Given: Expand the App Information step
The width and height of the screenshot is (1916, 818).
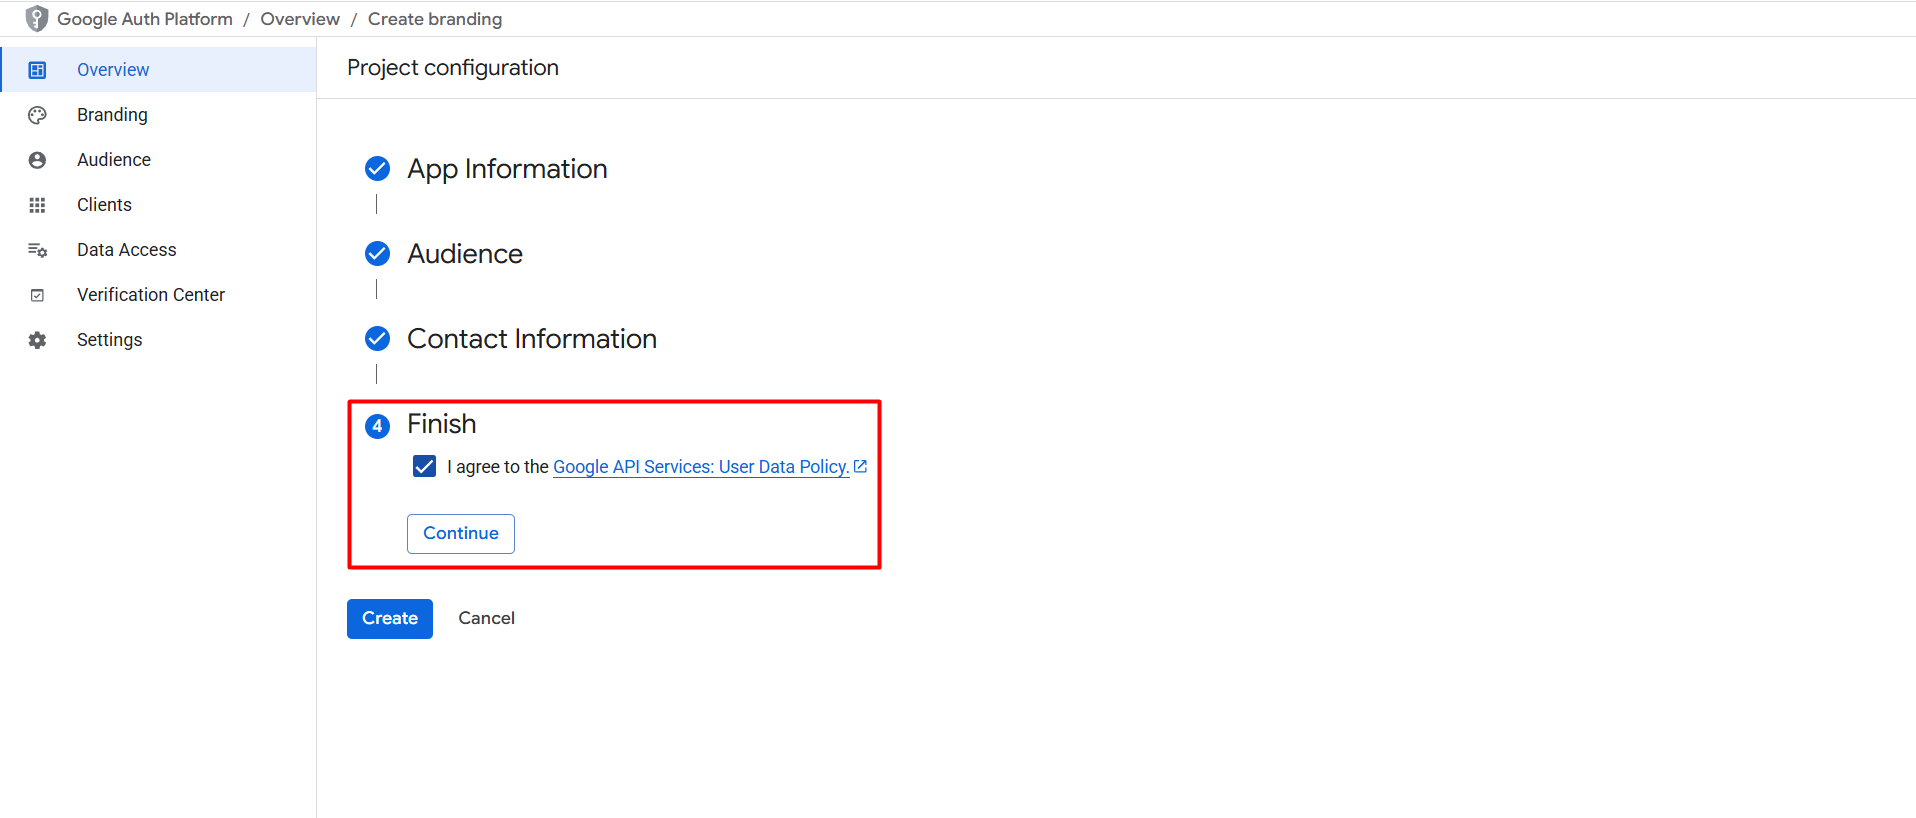Looking at the screenshot, I should 507,169.
